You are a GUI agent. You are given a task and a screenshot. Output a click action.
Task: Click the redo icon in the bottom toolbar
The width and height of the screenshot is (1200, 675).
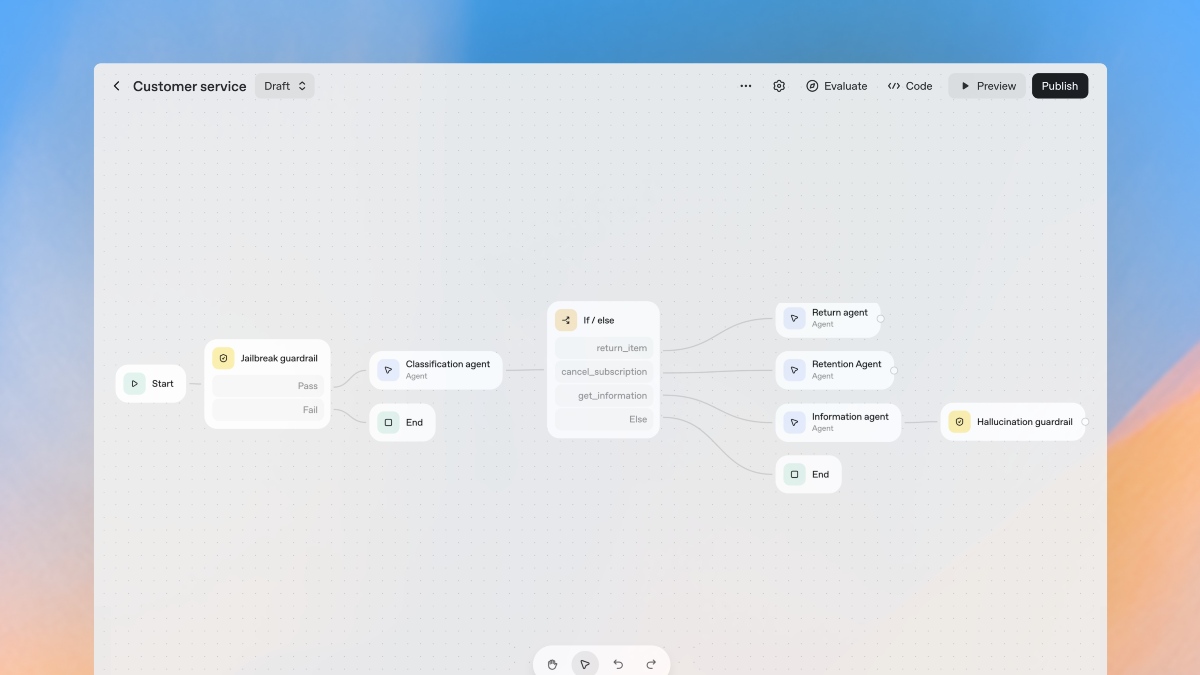tap(651, 663)
